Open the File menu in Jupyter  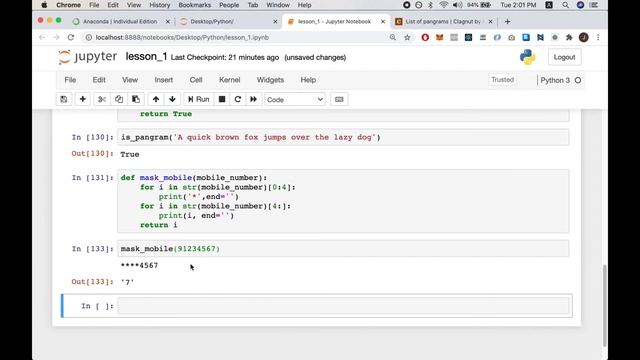pos(70,80)
